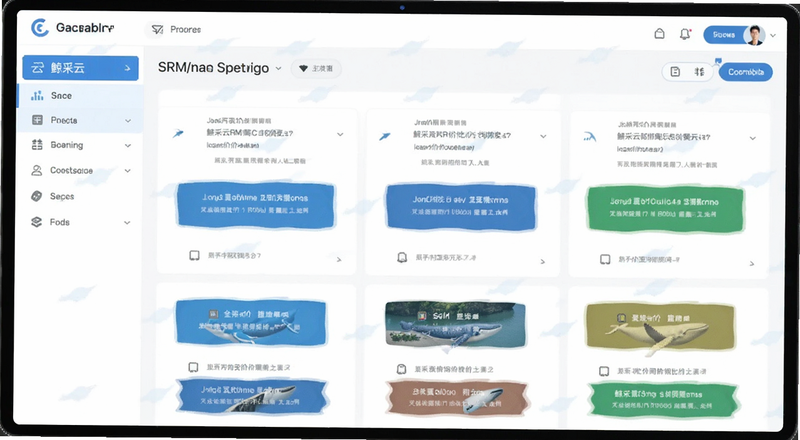
Task: Tick the checkbox below olive whale banner
Action: click(604, 371)
